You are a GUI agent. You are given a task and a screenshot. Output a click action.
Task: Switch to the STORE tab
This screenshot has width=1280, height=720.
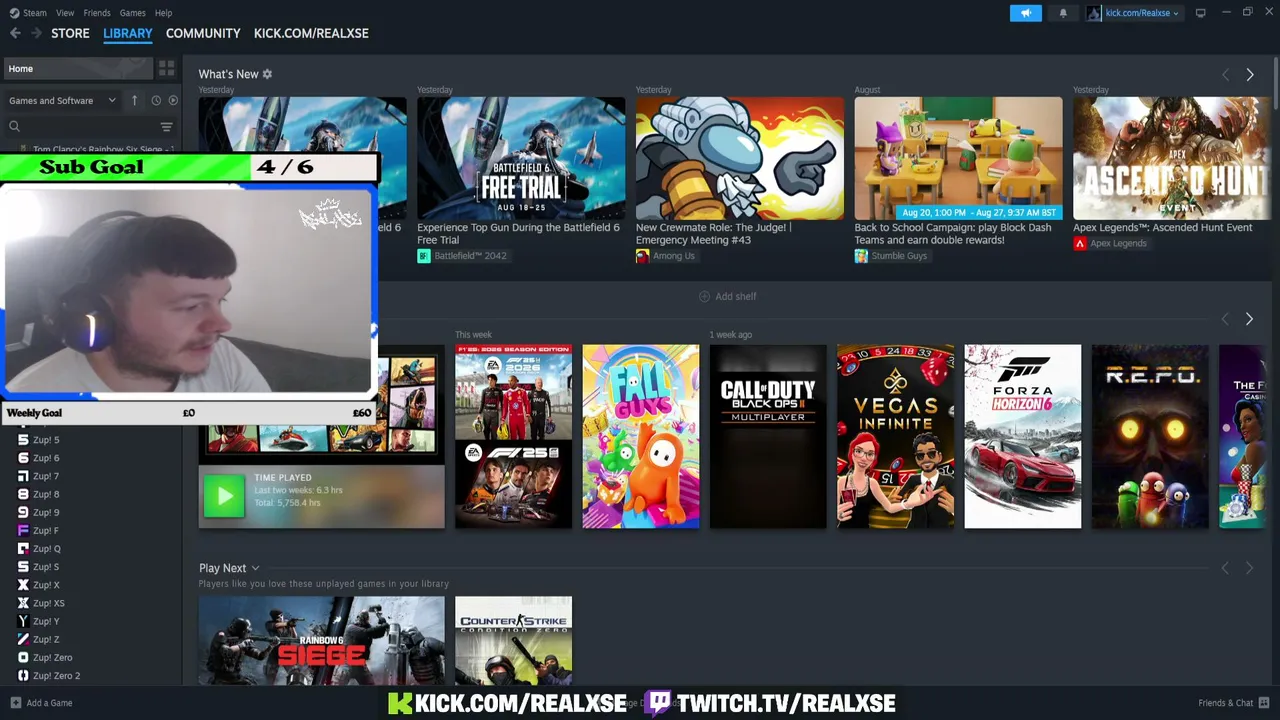(70, 33)
